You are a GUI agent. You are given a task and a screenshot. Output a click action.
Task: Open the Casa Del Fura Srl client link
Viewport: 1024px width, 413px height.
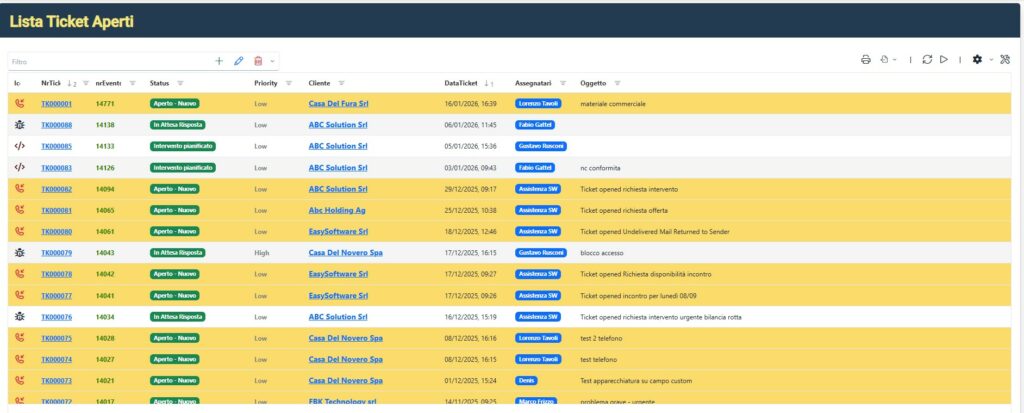point(338,104)
